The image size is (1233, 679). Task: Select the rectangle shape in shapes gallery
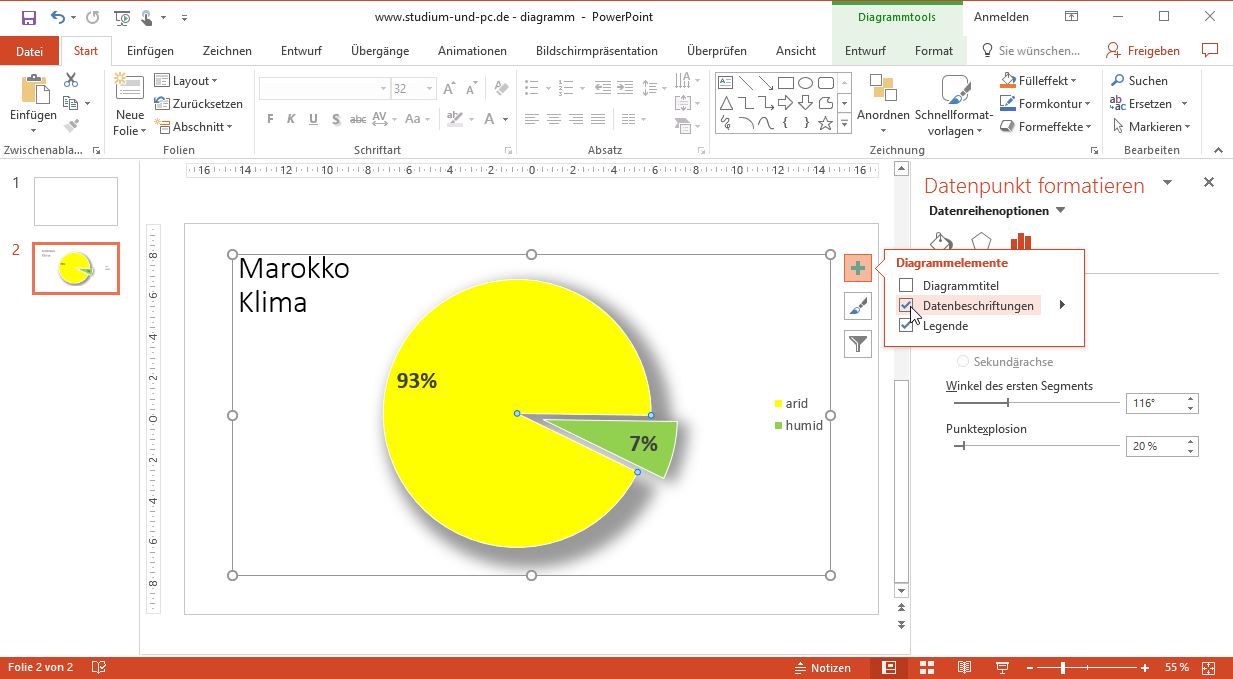pos(786,82)
